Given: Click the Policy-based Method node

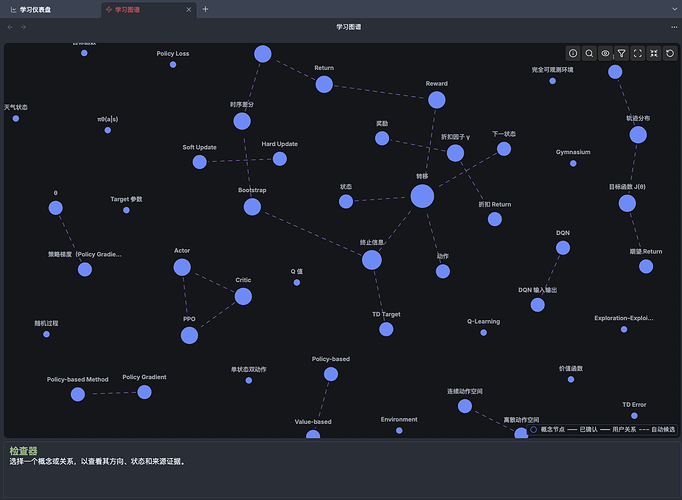Looking at the screenshot, I should (78, 394).
